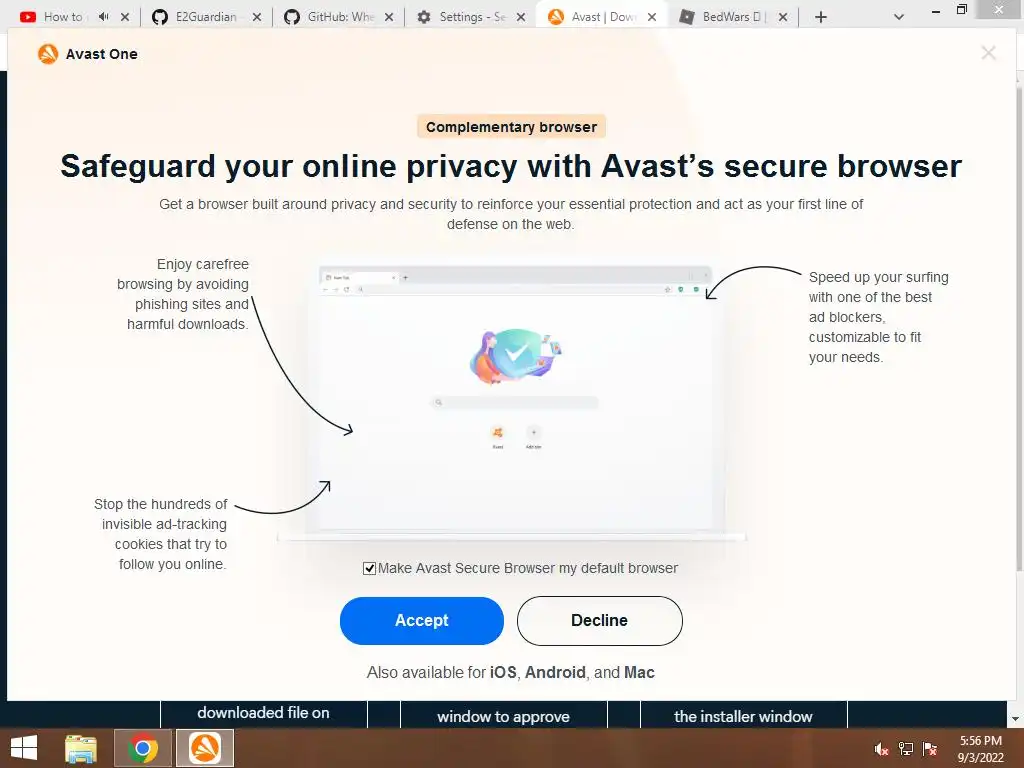Expand the tab search dropdown arrow
The height and width of the screenshot is (768, 1024).
[x=899, y=17]
